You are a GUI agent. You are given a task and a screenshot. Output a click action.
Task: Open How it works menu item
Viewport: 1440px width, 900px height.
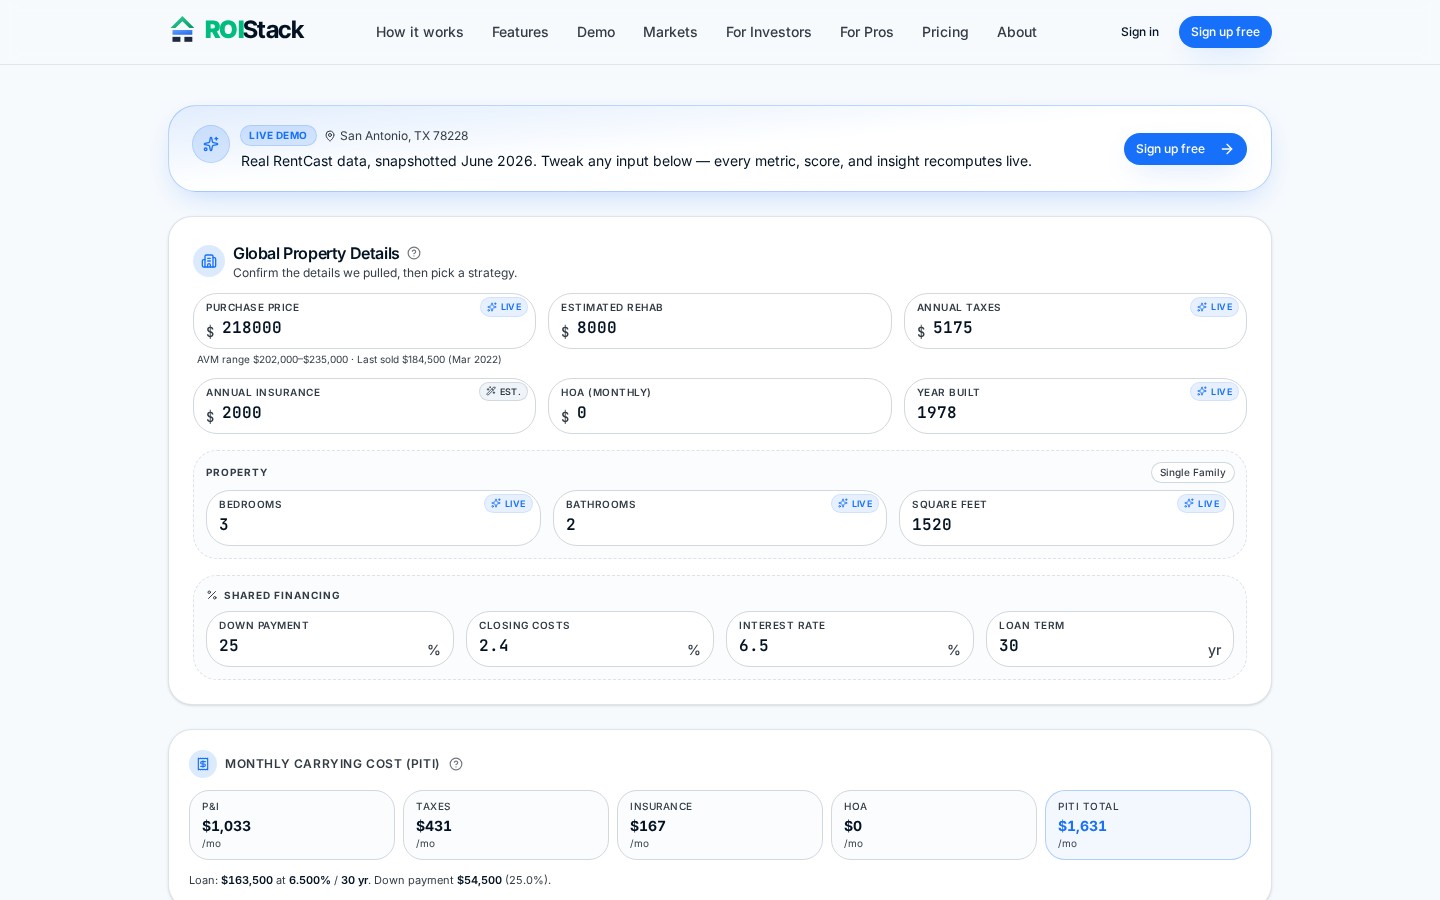420,32
